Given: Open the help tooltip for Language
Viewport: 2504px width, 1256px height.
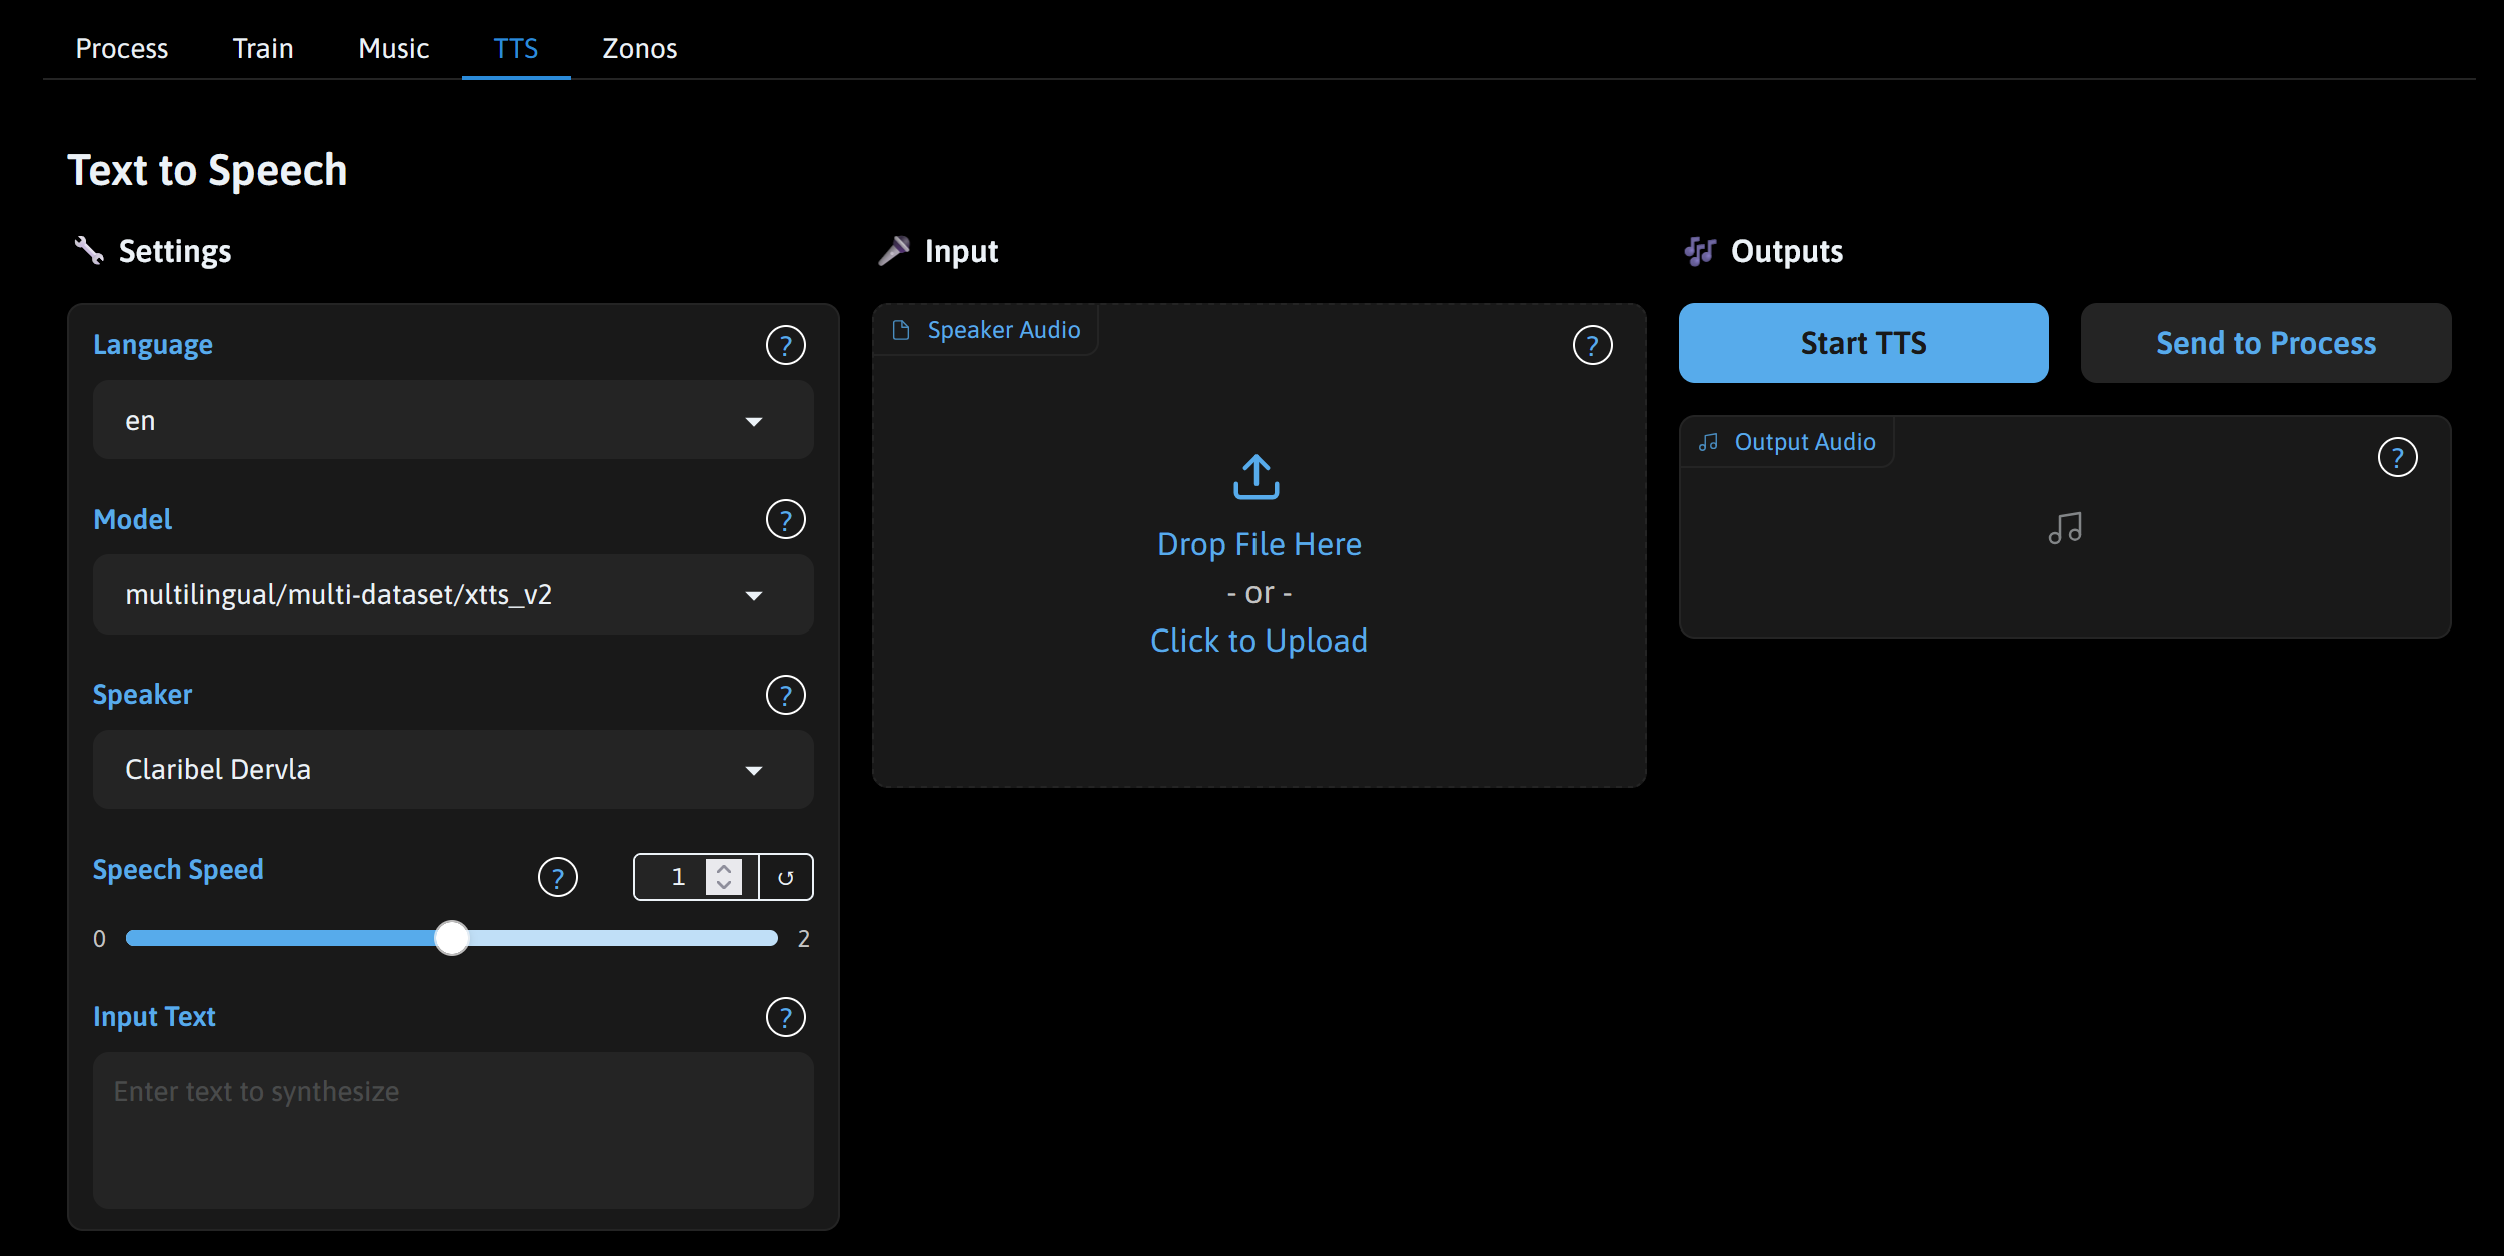Looking at the screenshot, I should (x=787, y=344).
